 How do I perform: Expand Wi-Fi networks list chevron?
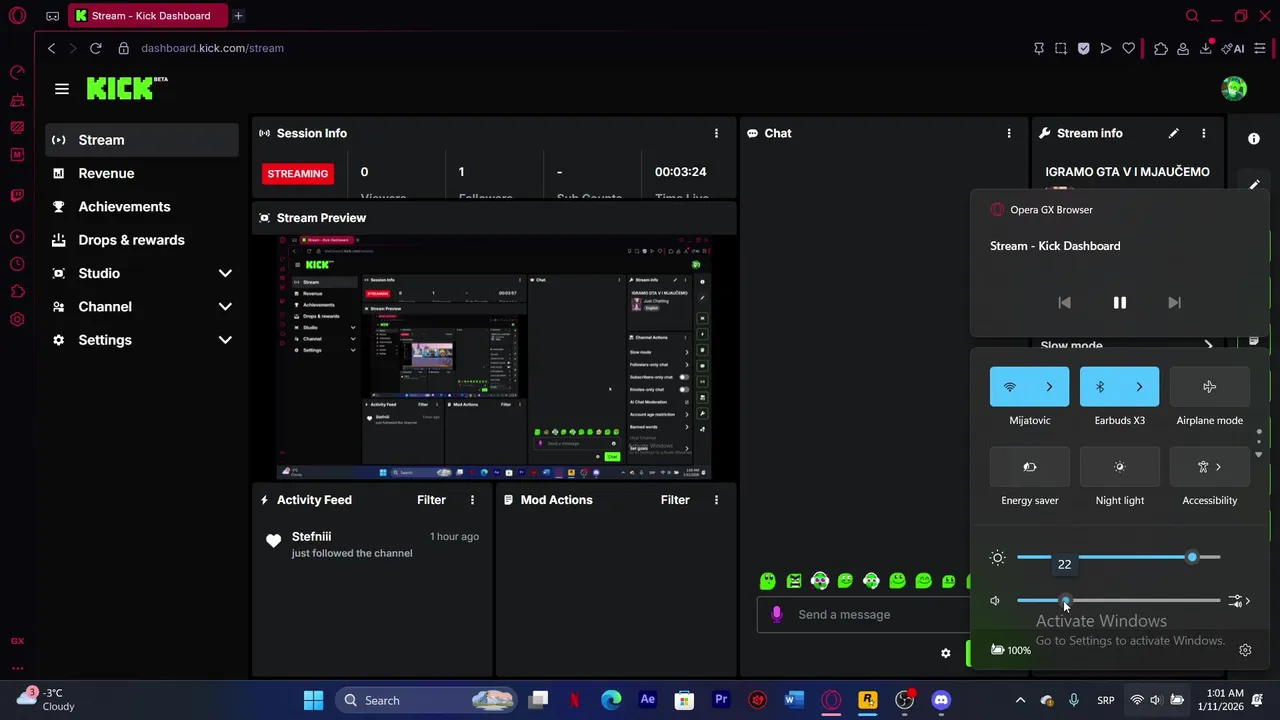click(x=1049, y=387)
